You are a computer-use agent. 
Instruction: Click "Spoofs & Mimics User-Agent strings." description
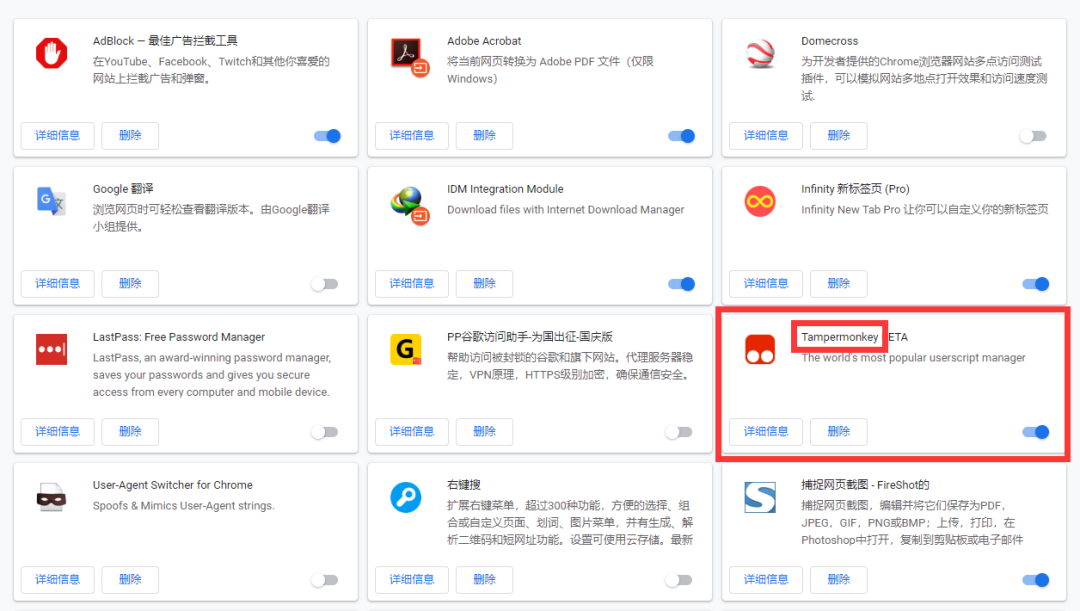click(x=184, y=506)
